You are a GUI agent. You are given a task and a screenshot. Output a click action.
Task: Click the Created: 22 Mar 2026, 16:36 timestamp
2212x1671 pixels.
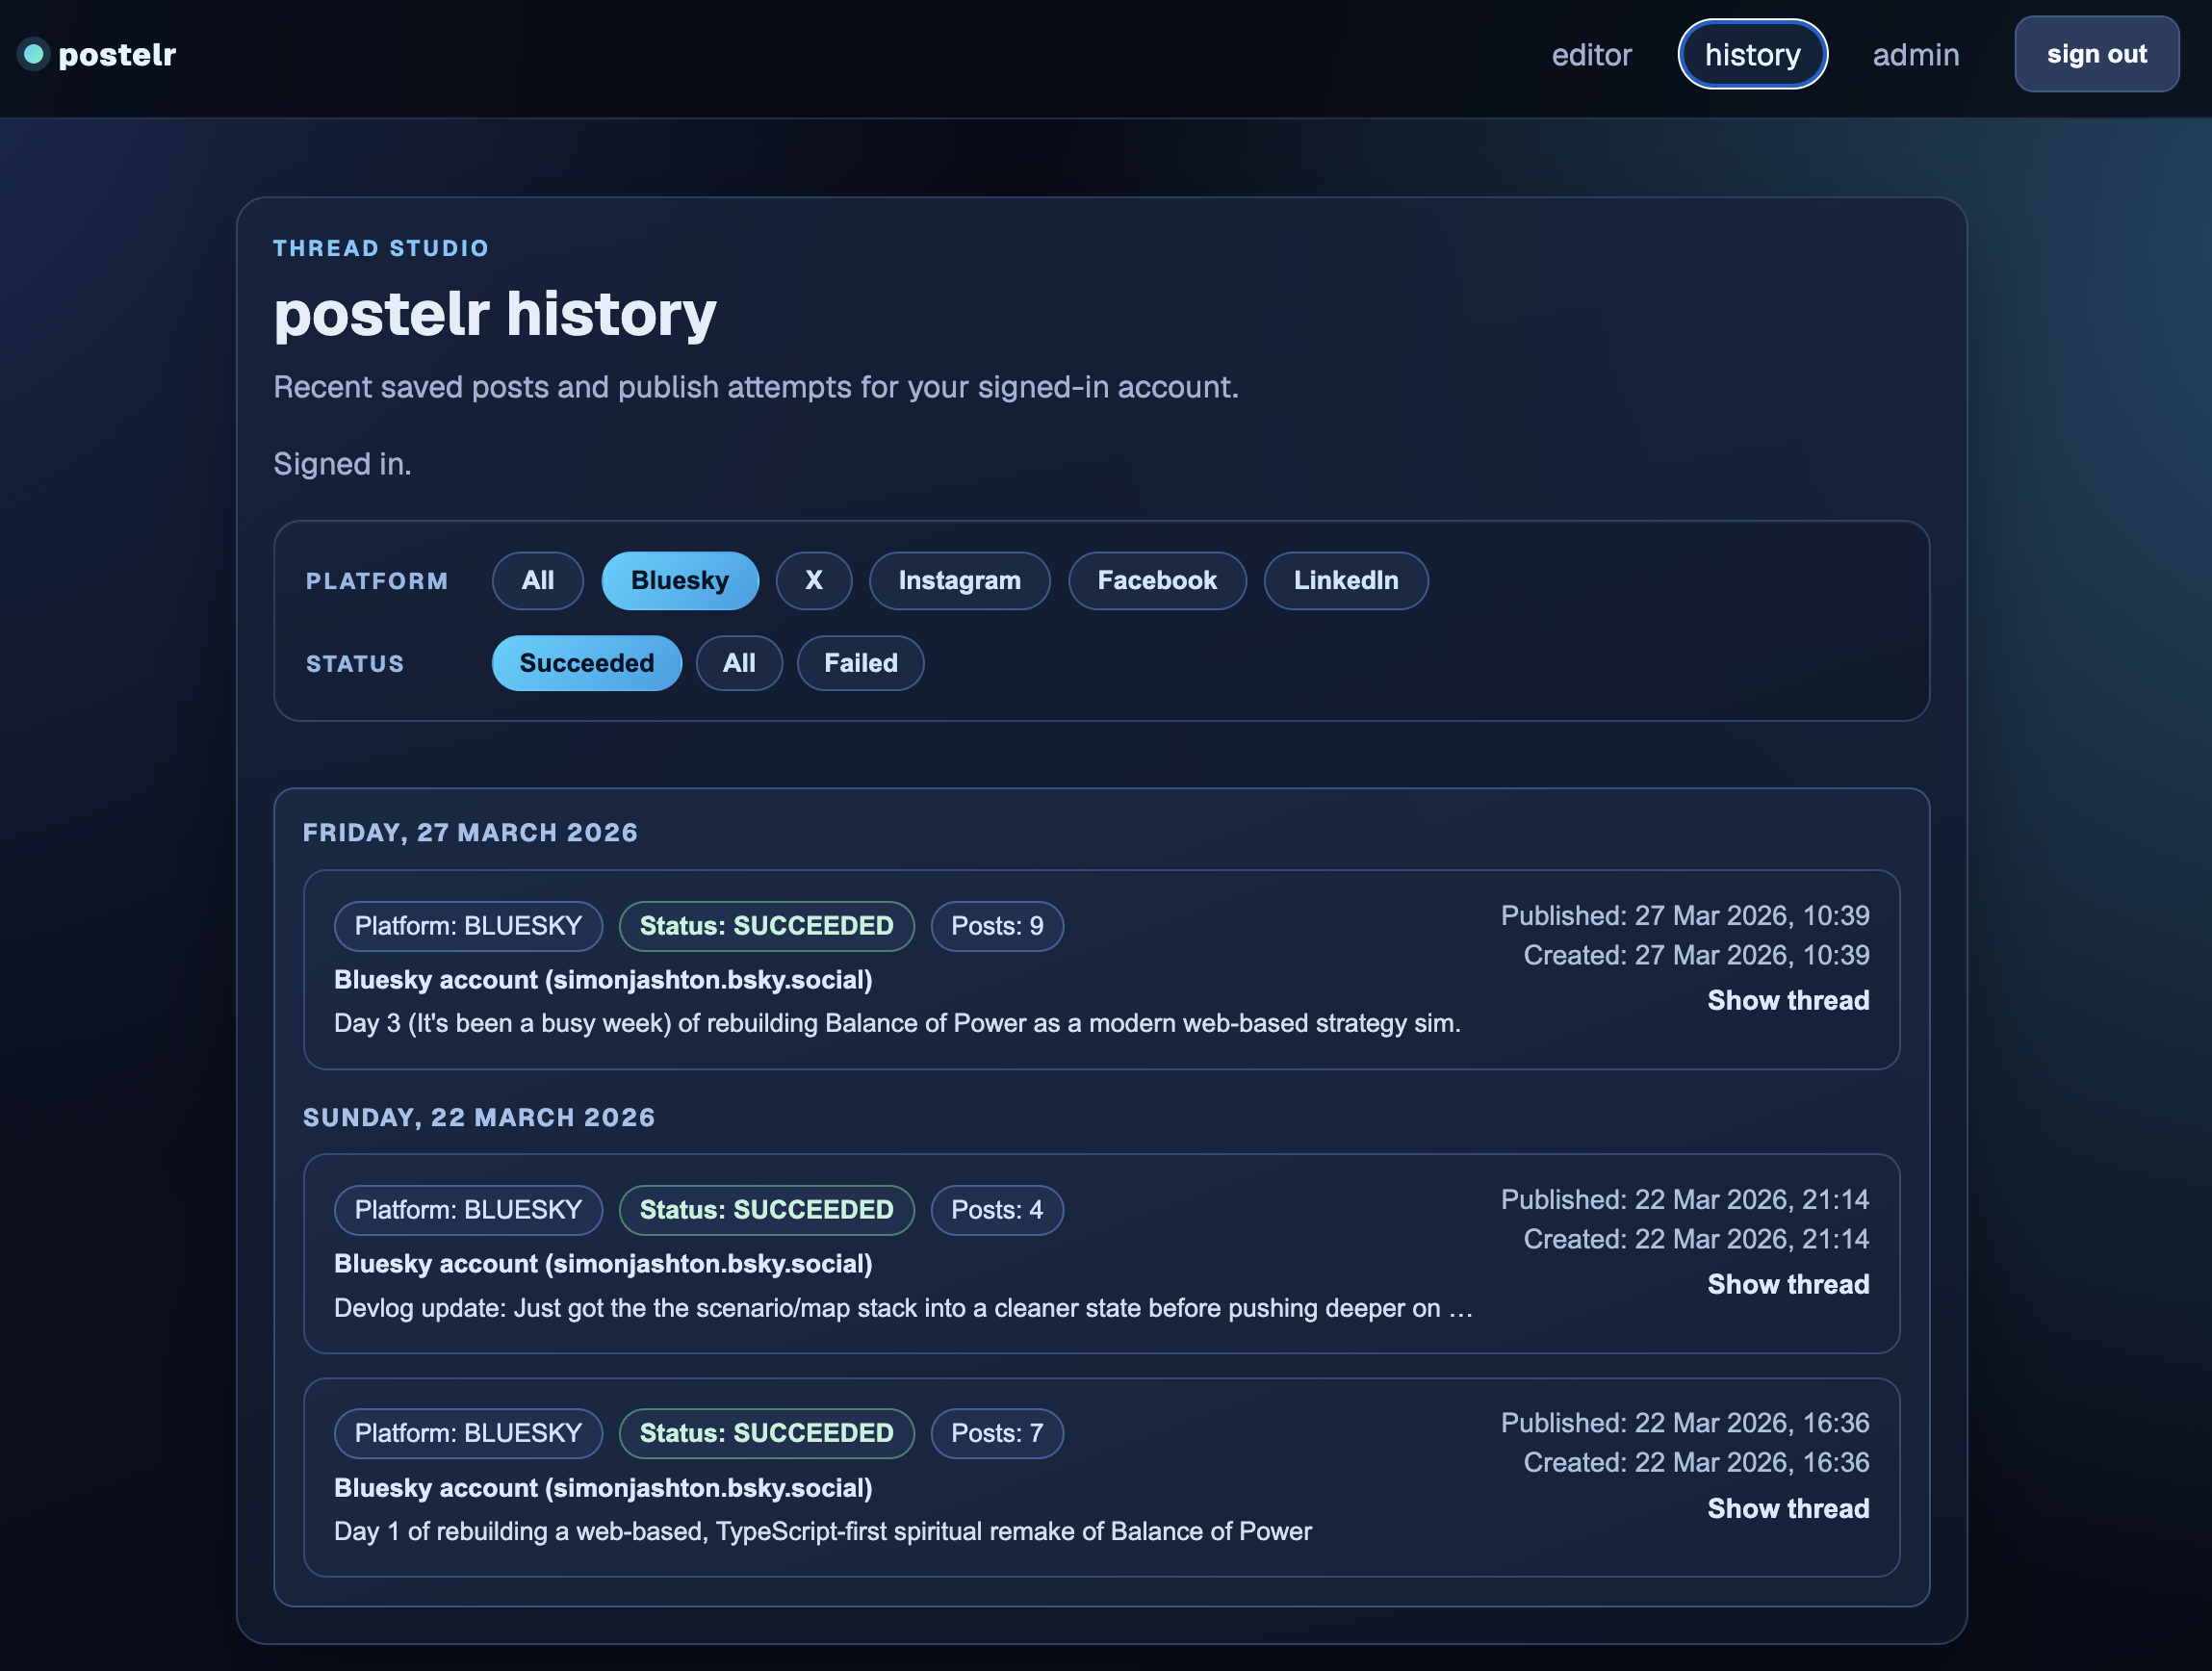coord(1696,1462)
